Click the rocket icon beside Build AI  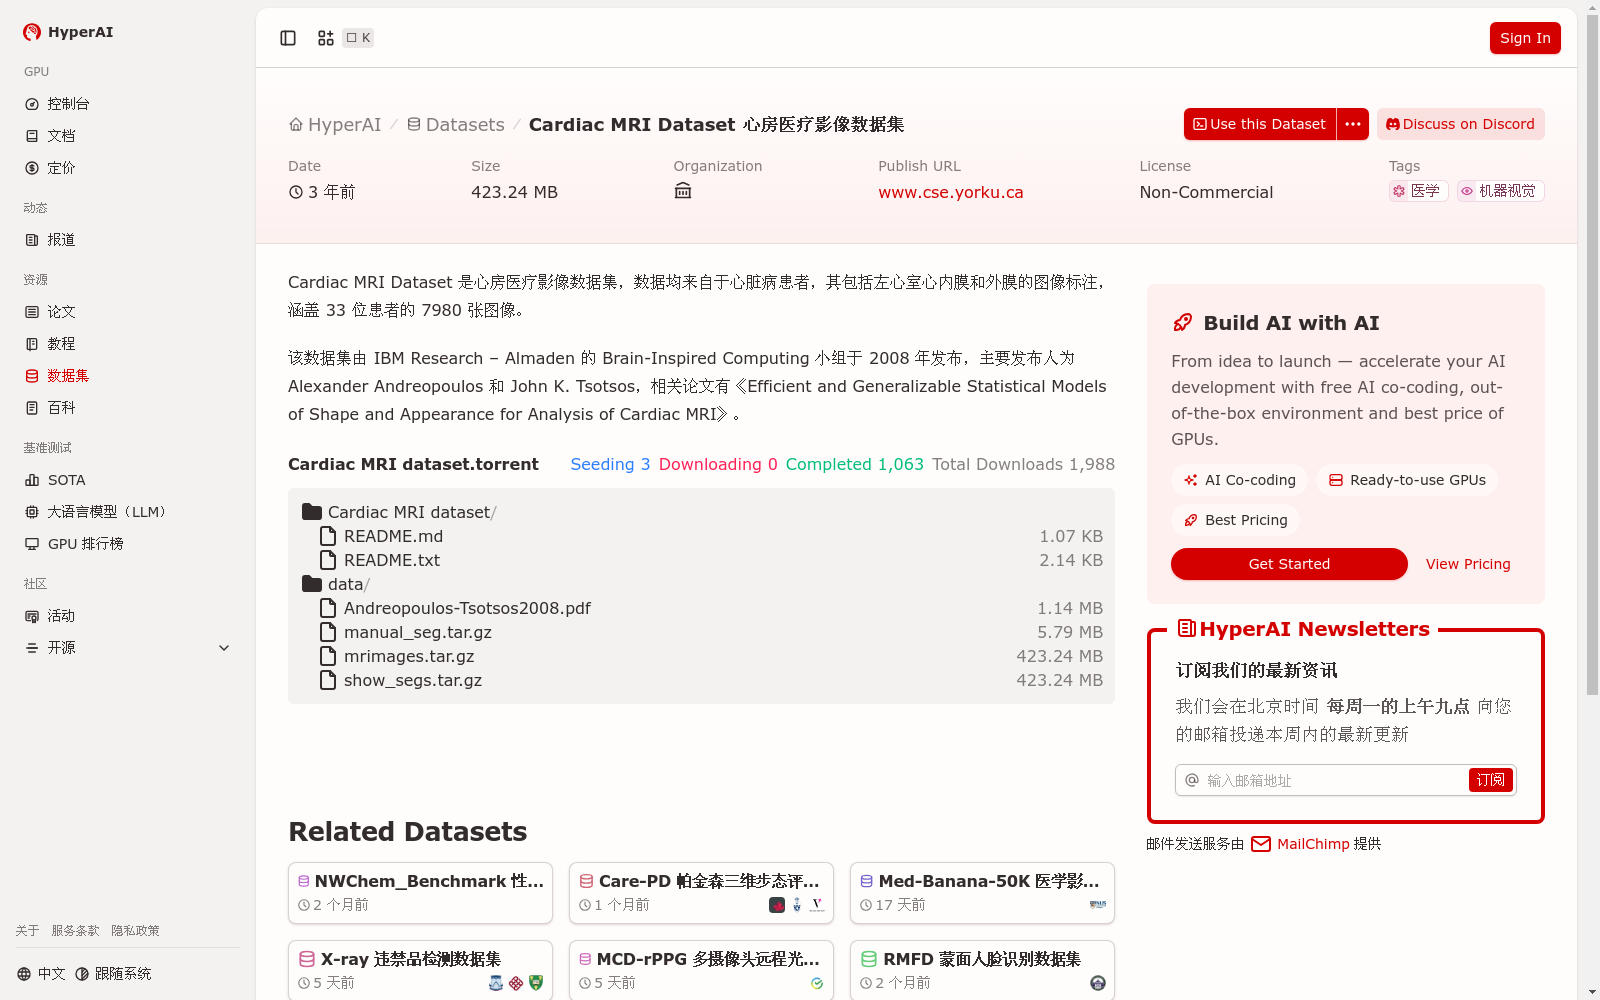[x=1183, y=323]
